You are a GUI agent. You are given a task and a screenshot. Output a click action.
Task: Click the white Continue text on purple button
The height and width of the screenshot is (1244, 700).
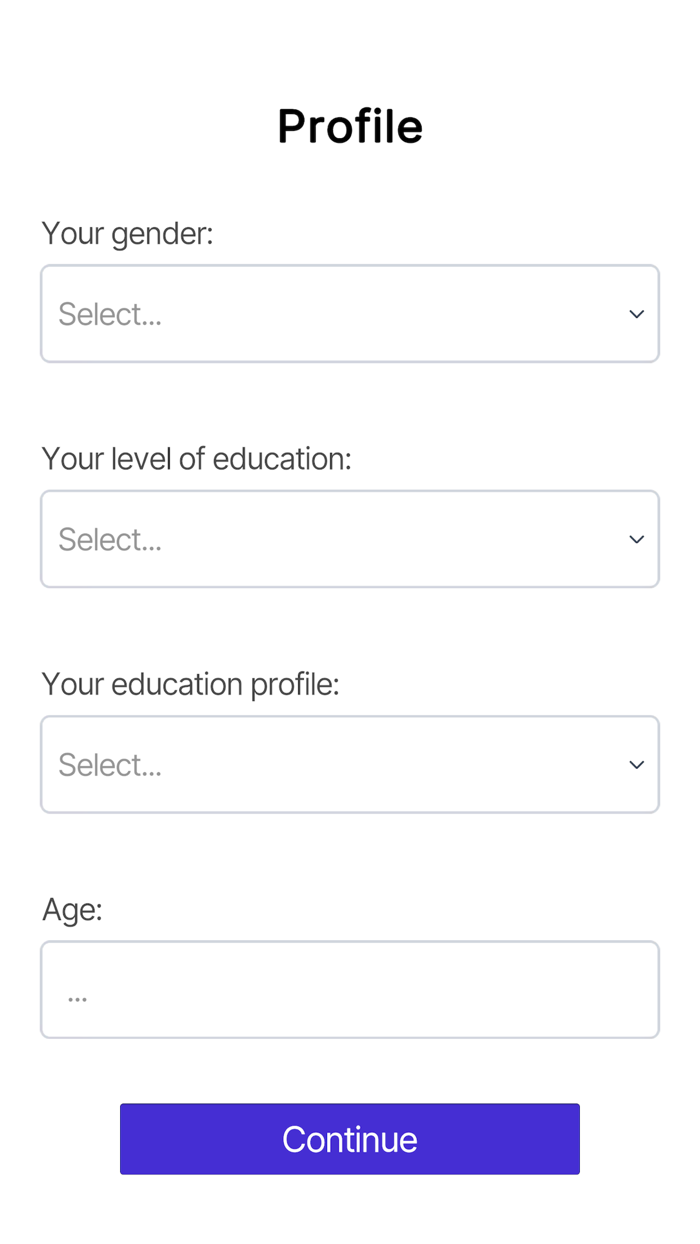pos(350,1140)
